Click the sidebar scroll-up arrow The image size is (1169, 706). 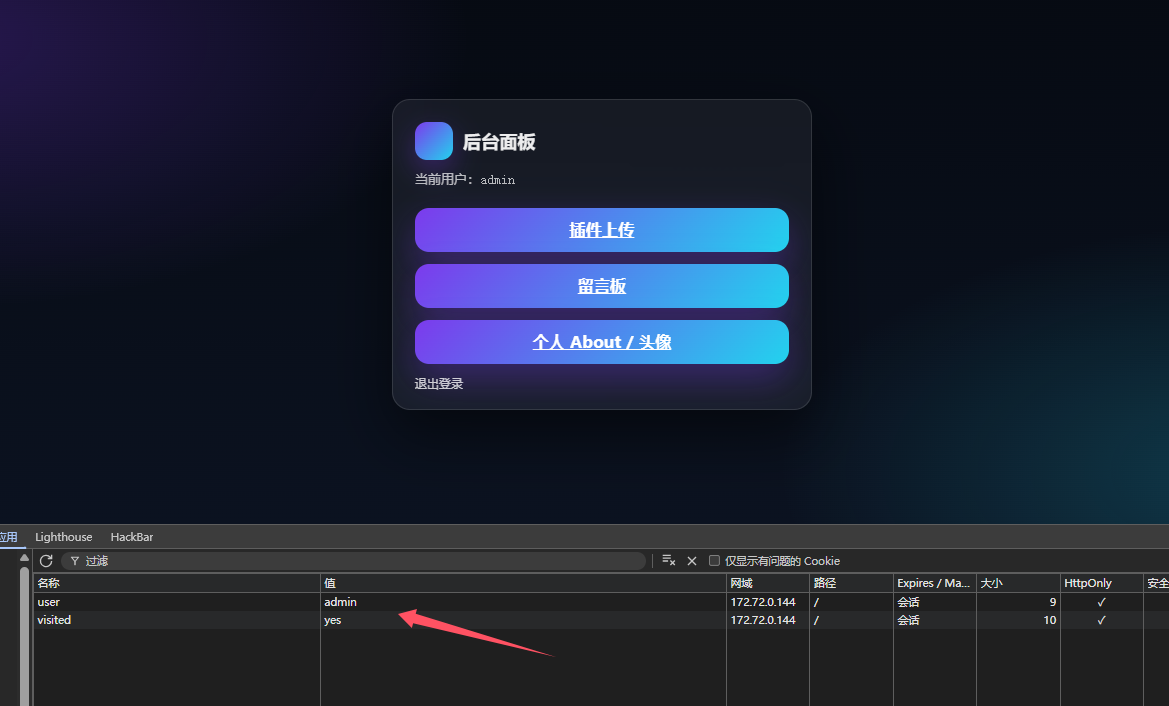click(24, 557)
